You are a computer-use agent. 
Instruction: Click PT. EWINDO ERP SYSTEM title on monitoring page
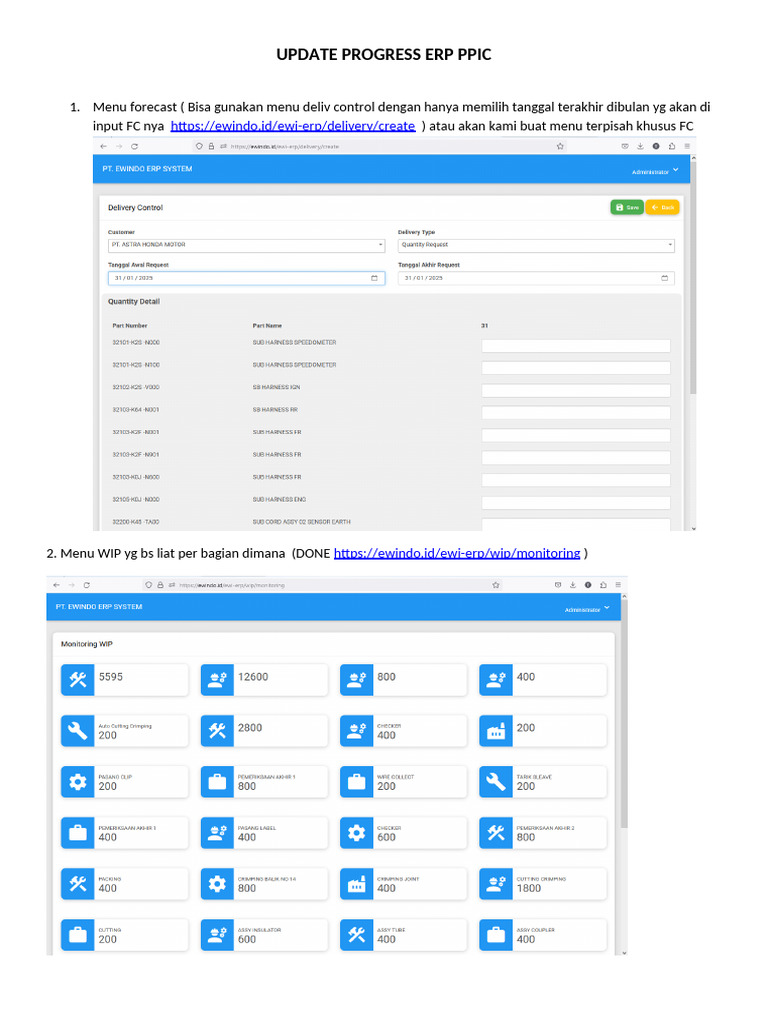tap(99, 607)
